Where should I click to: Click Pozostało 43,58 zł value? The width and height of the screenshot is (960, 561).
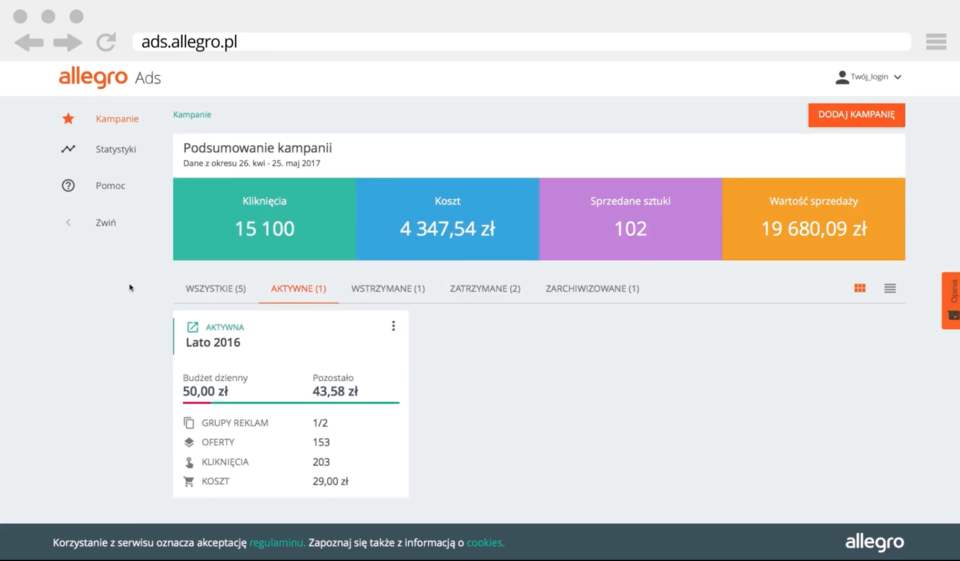click(x=335, y=391)
